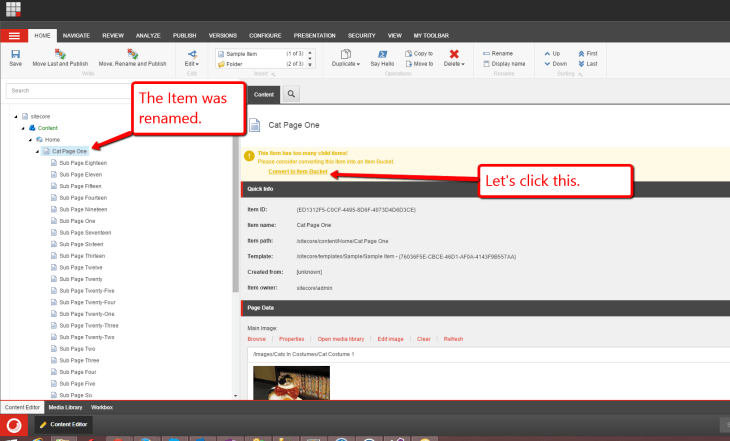The width and height of the screenshot is (730, 441).
Task: Collapse the Page Data section header
Action: click(485, 308)
